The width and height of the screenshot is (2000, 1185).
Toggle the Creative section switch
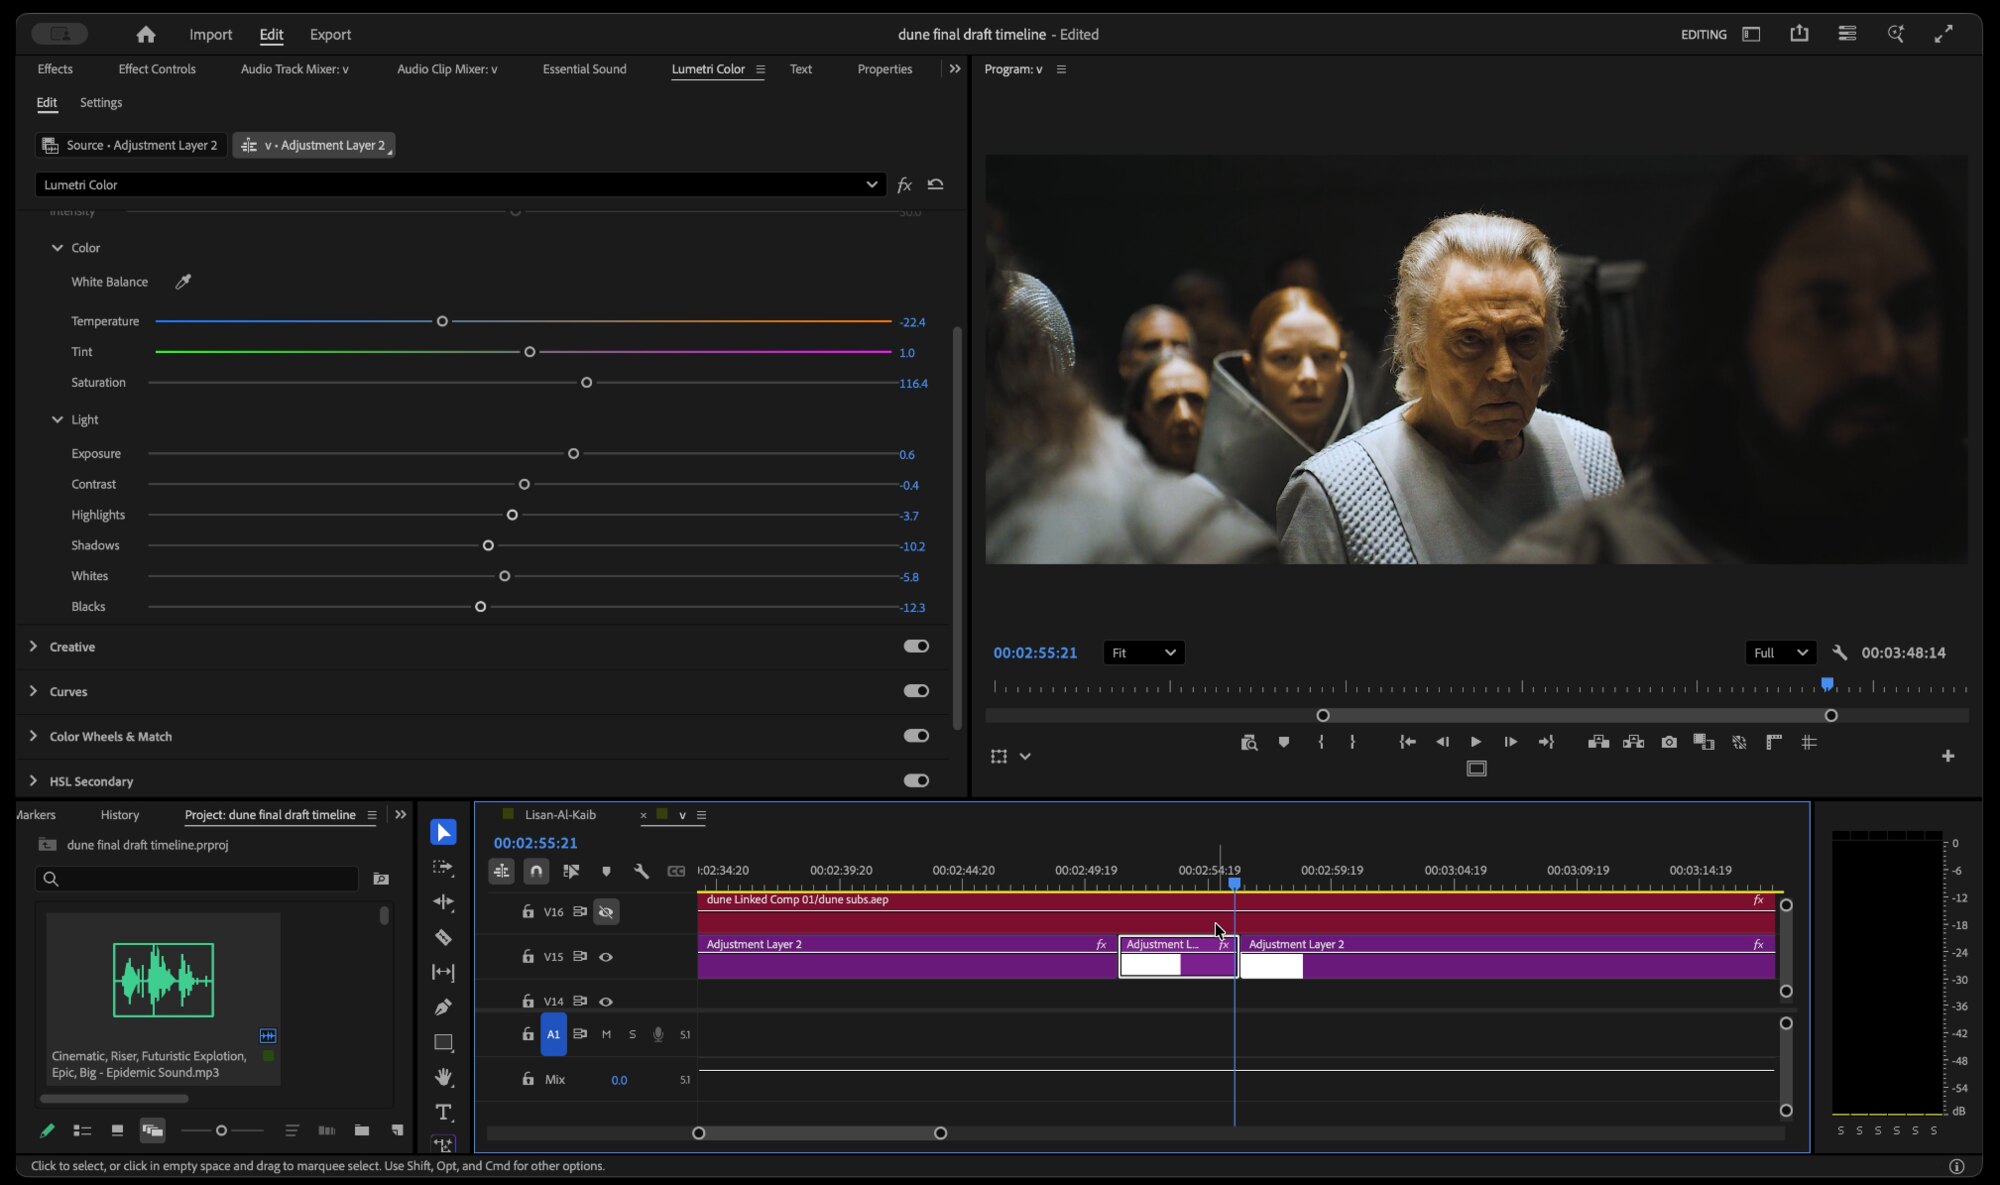(x=916, y=646)
